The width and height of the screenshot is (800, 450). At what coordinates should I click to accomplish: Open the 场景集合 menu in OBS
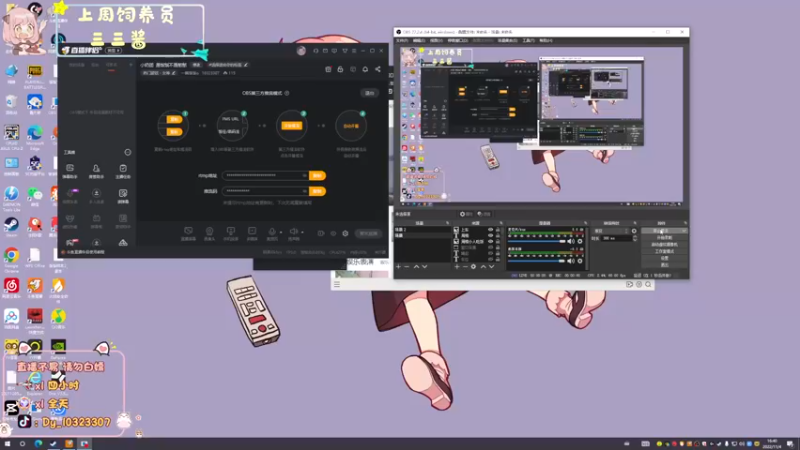tap(507, 40)
